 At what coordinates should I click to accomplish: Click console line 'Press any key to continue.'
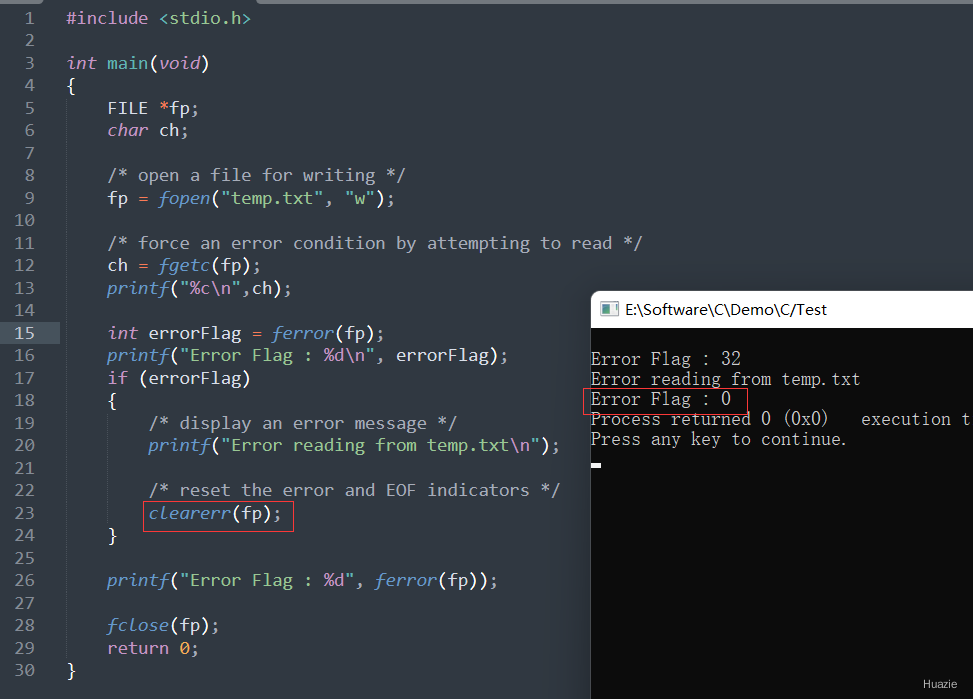coord(719,440)
